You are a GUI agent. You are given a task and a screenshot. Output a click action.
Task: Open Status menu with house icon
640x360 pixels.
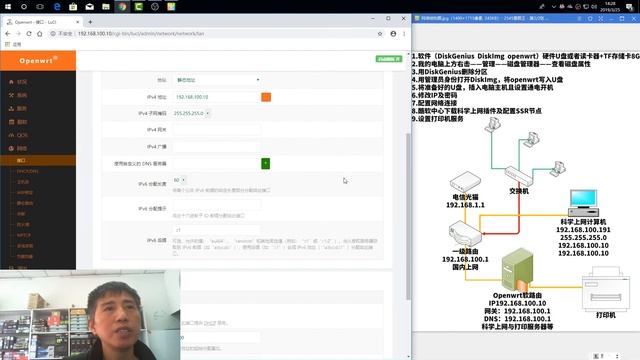click(x=18, y=82)
